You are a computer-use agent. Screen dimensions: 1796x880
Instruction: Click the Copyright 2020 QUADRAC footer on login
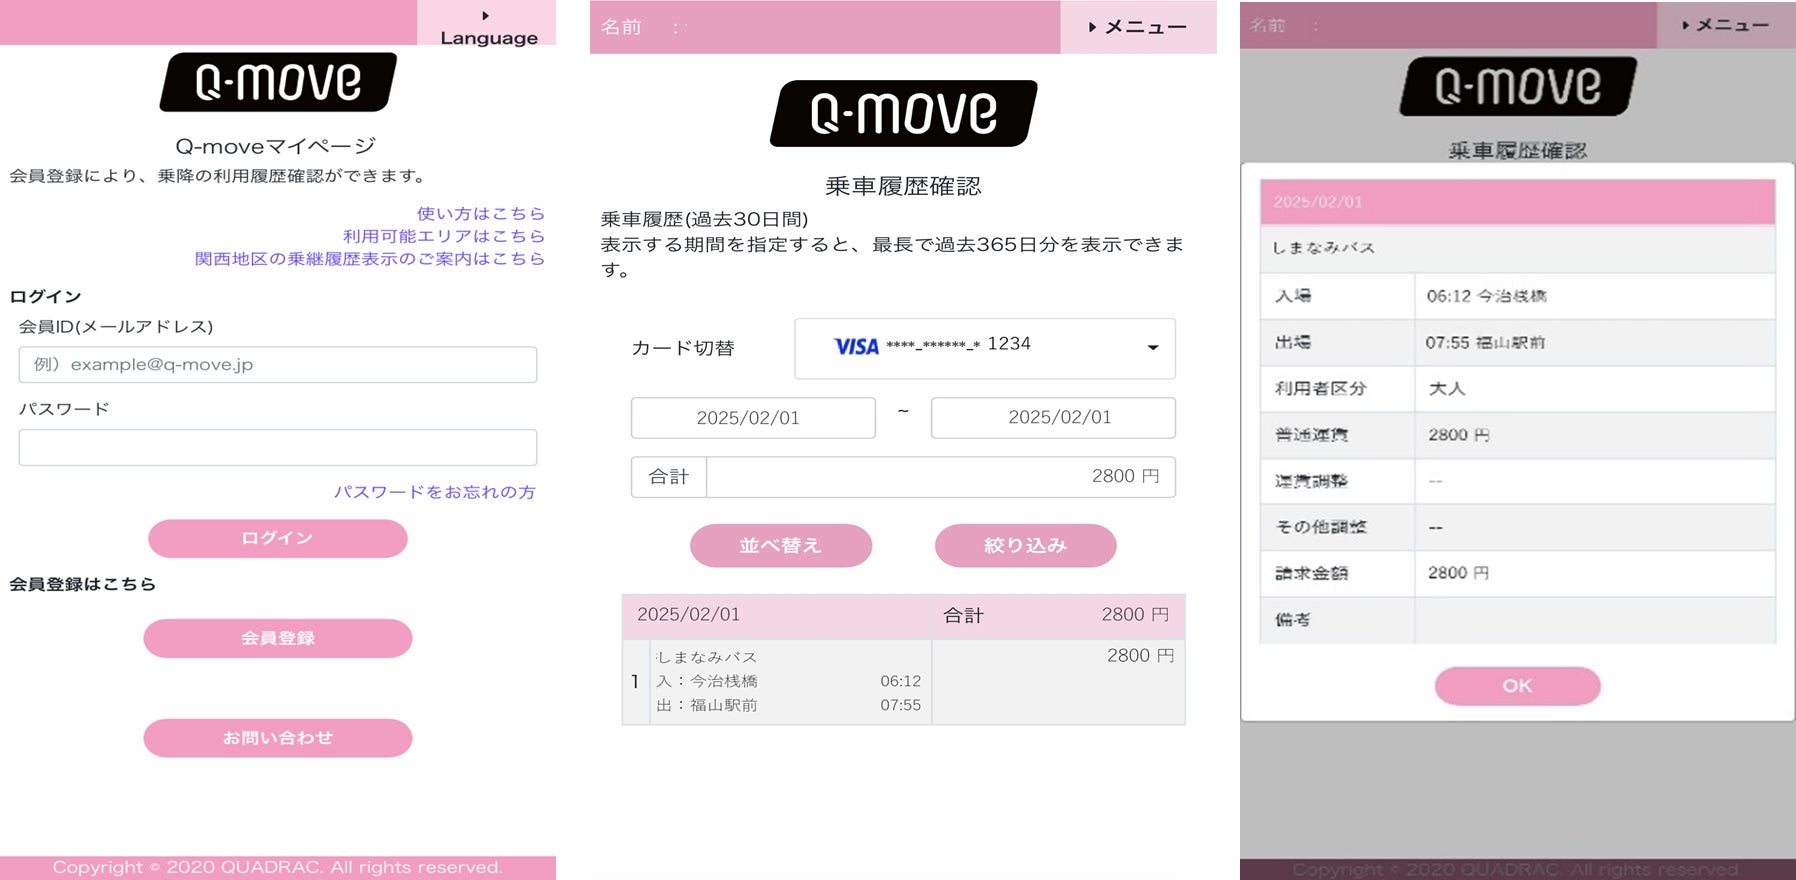(278, 868)
